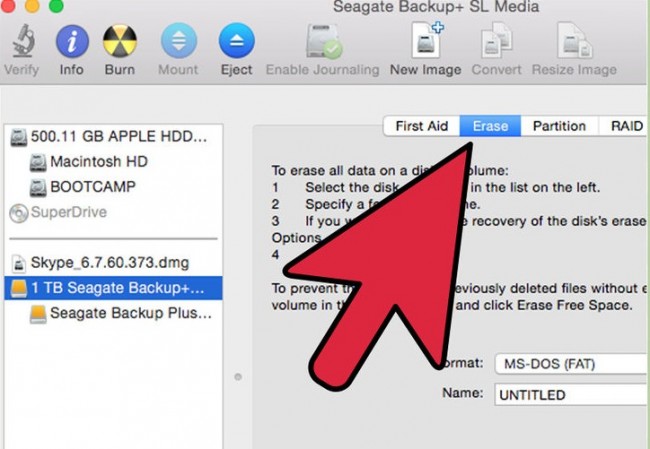Click the Resize Image icon
This screenshot has height=449, width=650.
(575, 40)
